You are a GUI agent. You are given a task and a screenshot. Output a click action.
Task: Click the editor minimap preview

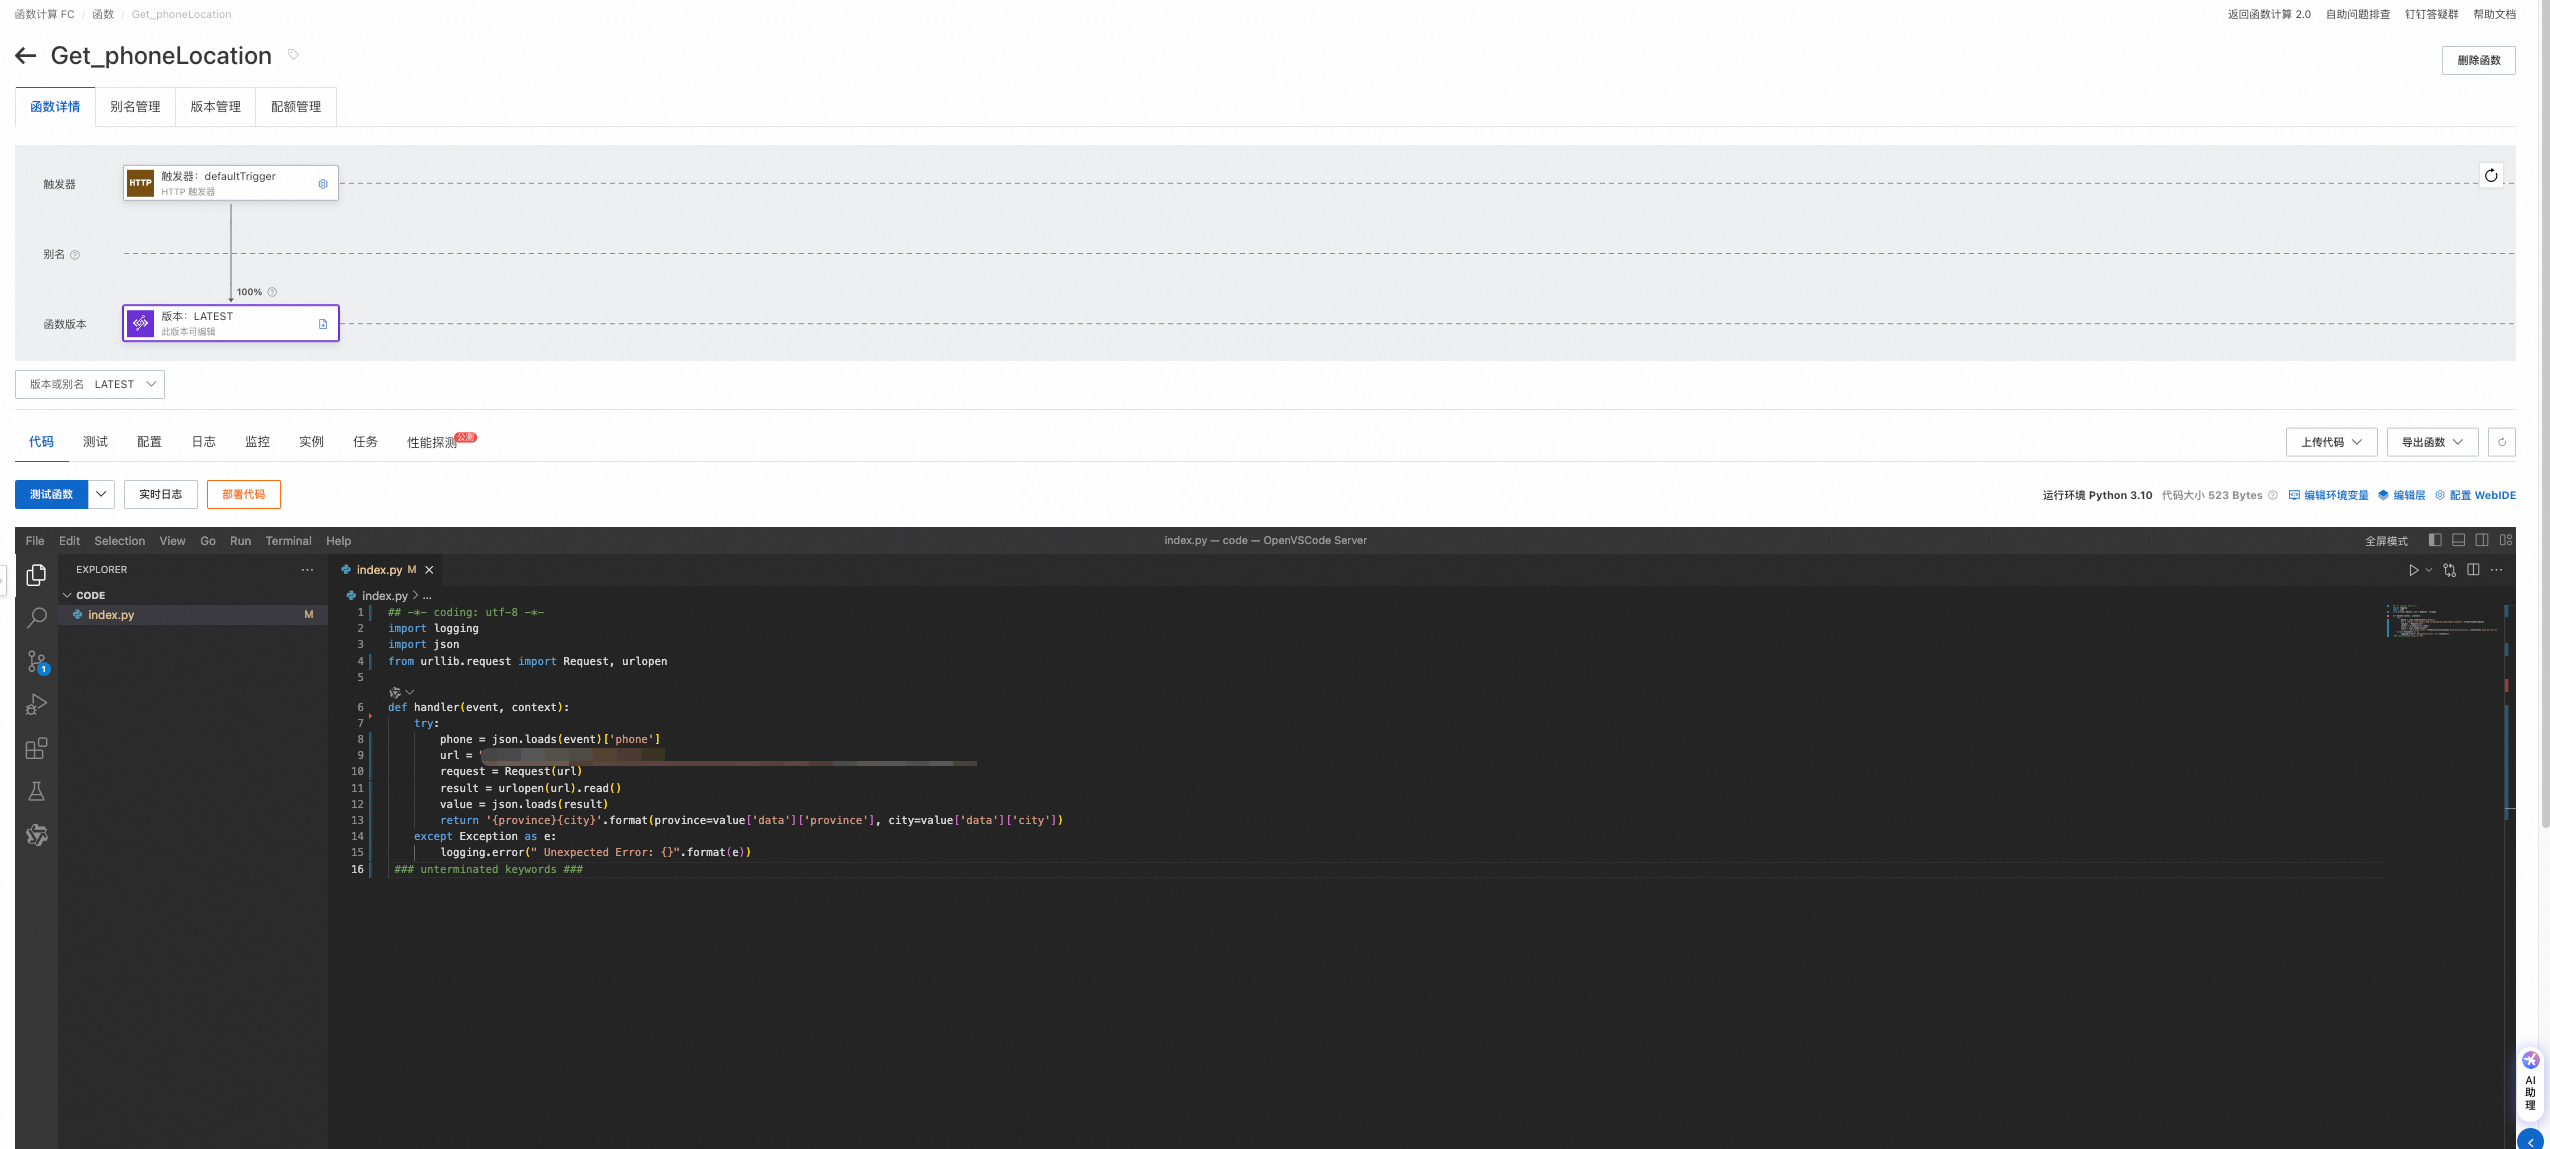[2440, 620]
